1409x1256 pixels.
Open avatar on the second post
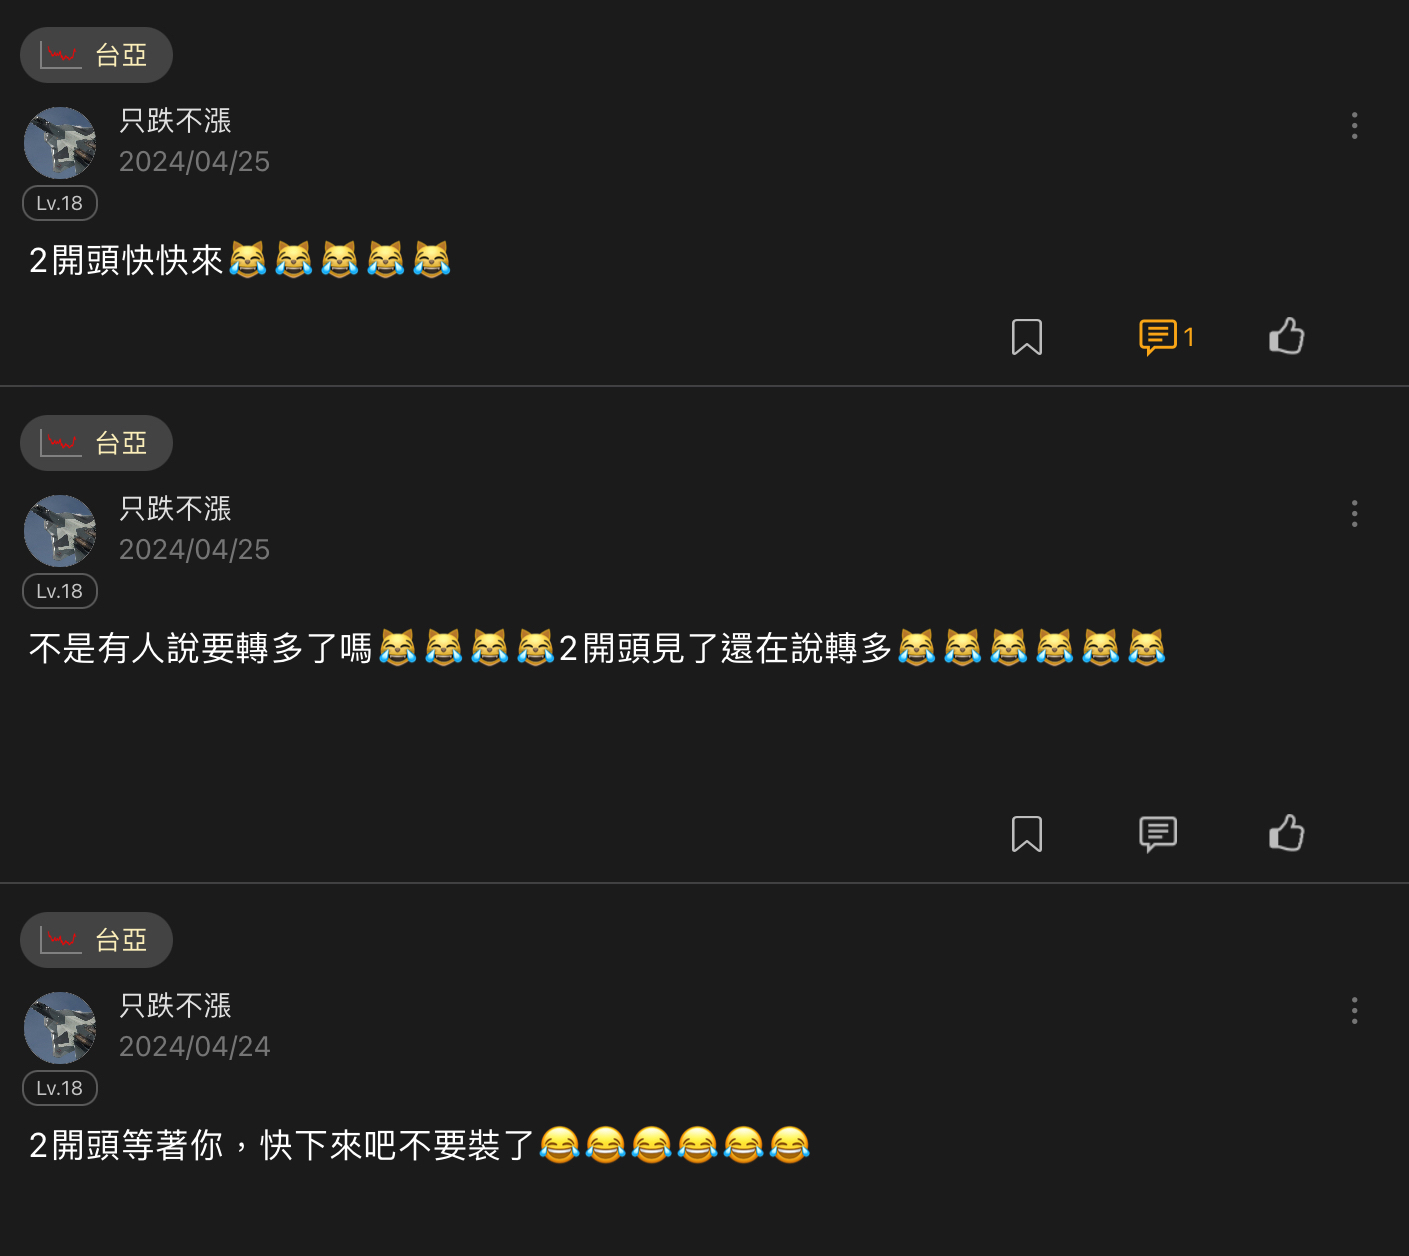[x=60, y=531]
